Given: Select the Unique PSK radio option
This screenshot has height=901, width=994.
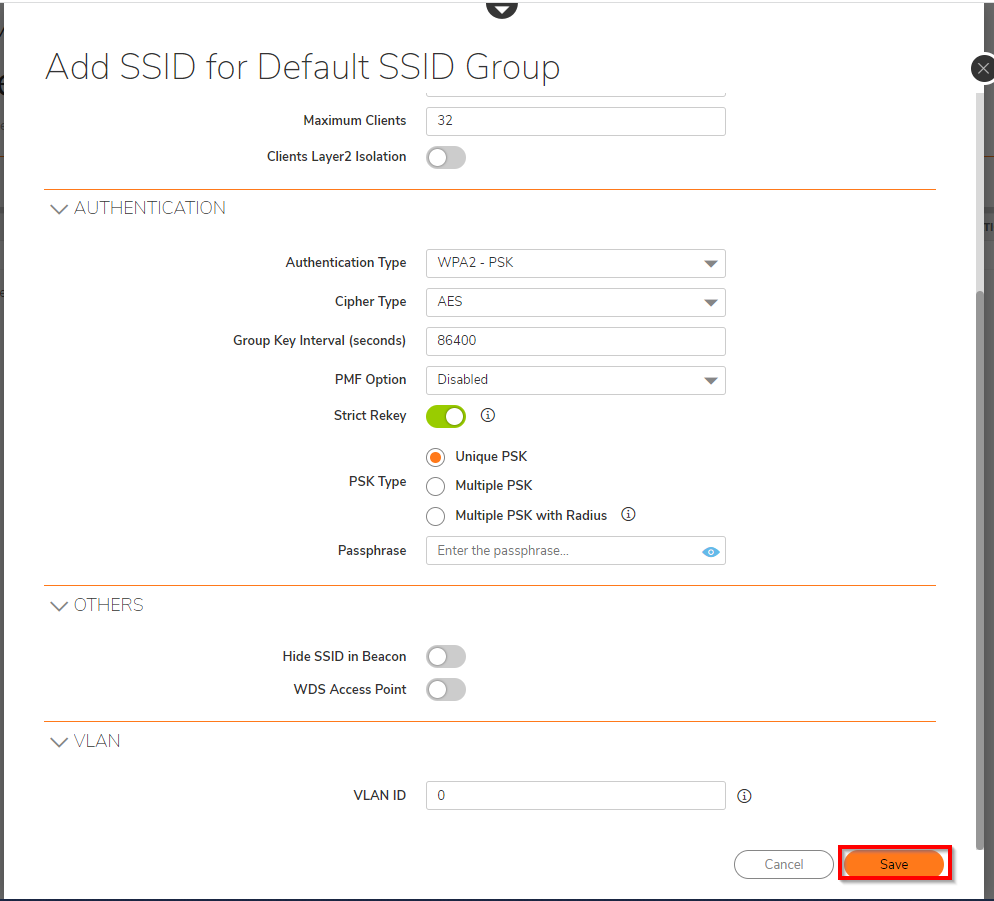Looking at the screenshot, I should (x=436, y=457).
